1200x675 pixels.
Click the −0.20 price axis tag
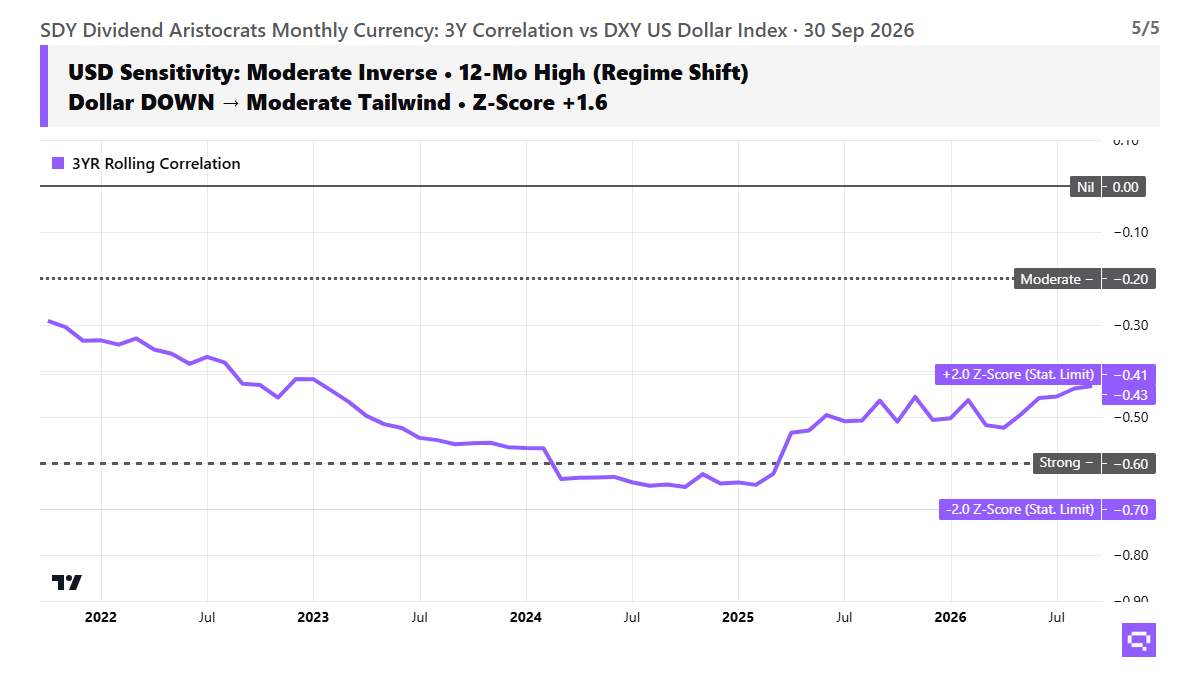coord(1128,280)
